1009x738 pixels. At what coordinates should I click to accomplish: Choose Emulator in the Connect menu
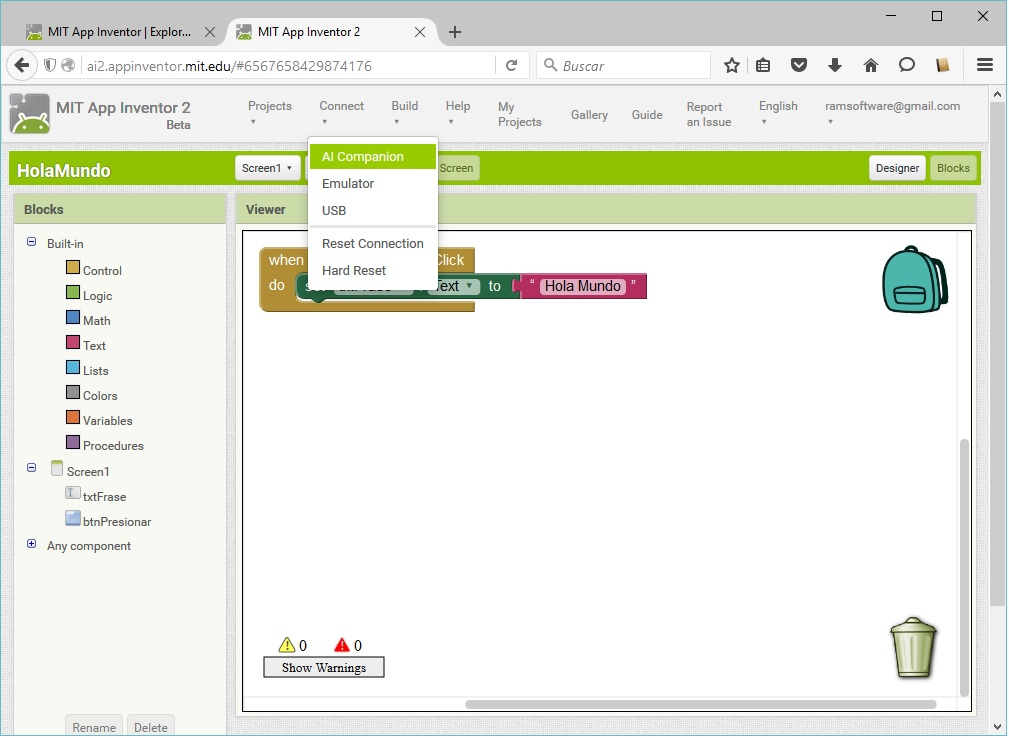(348, 184)
